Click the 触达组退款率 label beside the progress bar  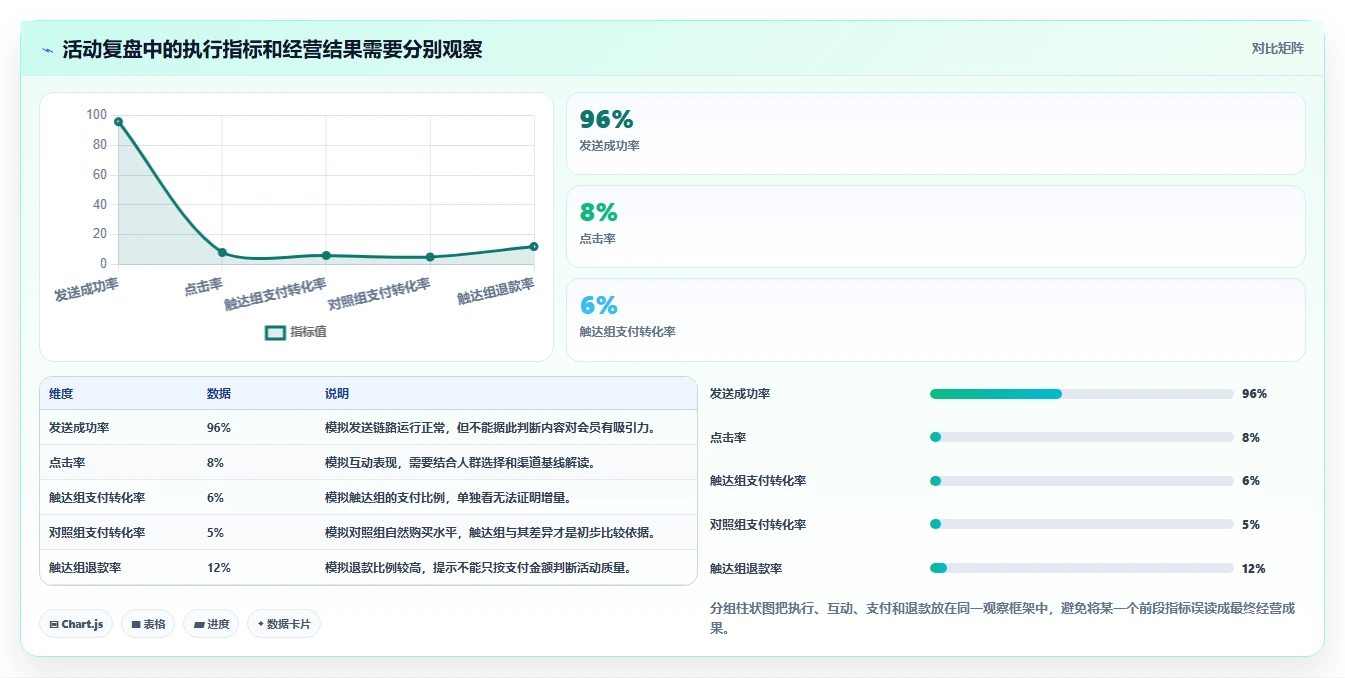(746, 569)
